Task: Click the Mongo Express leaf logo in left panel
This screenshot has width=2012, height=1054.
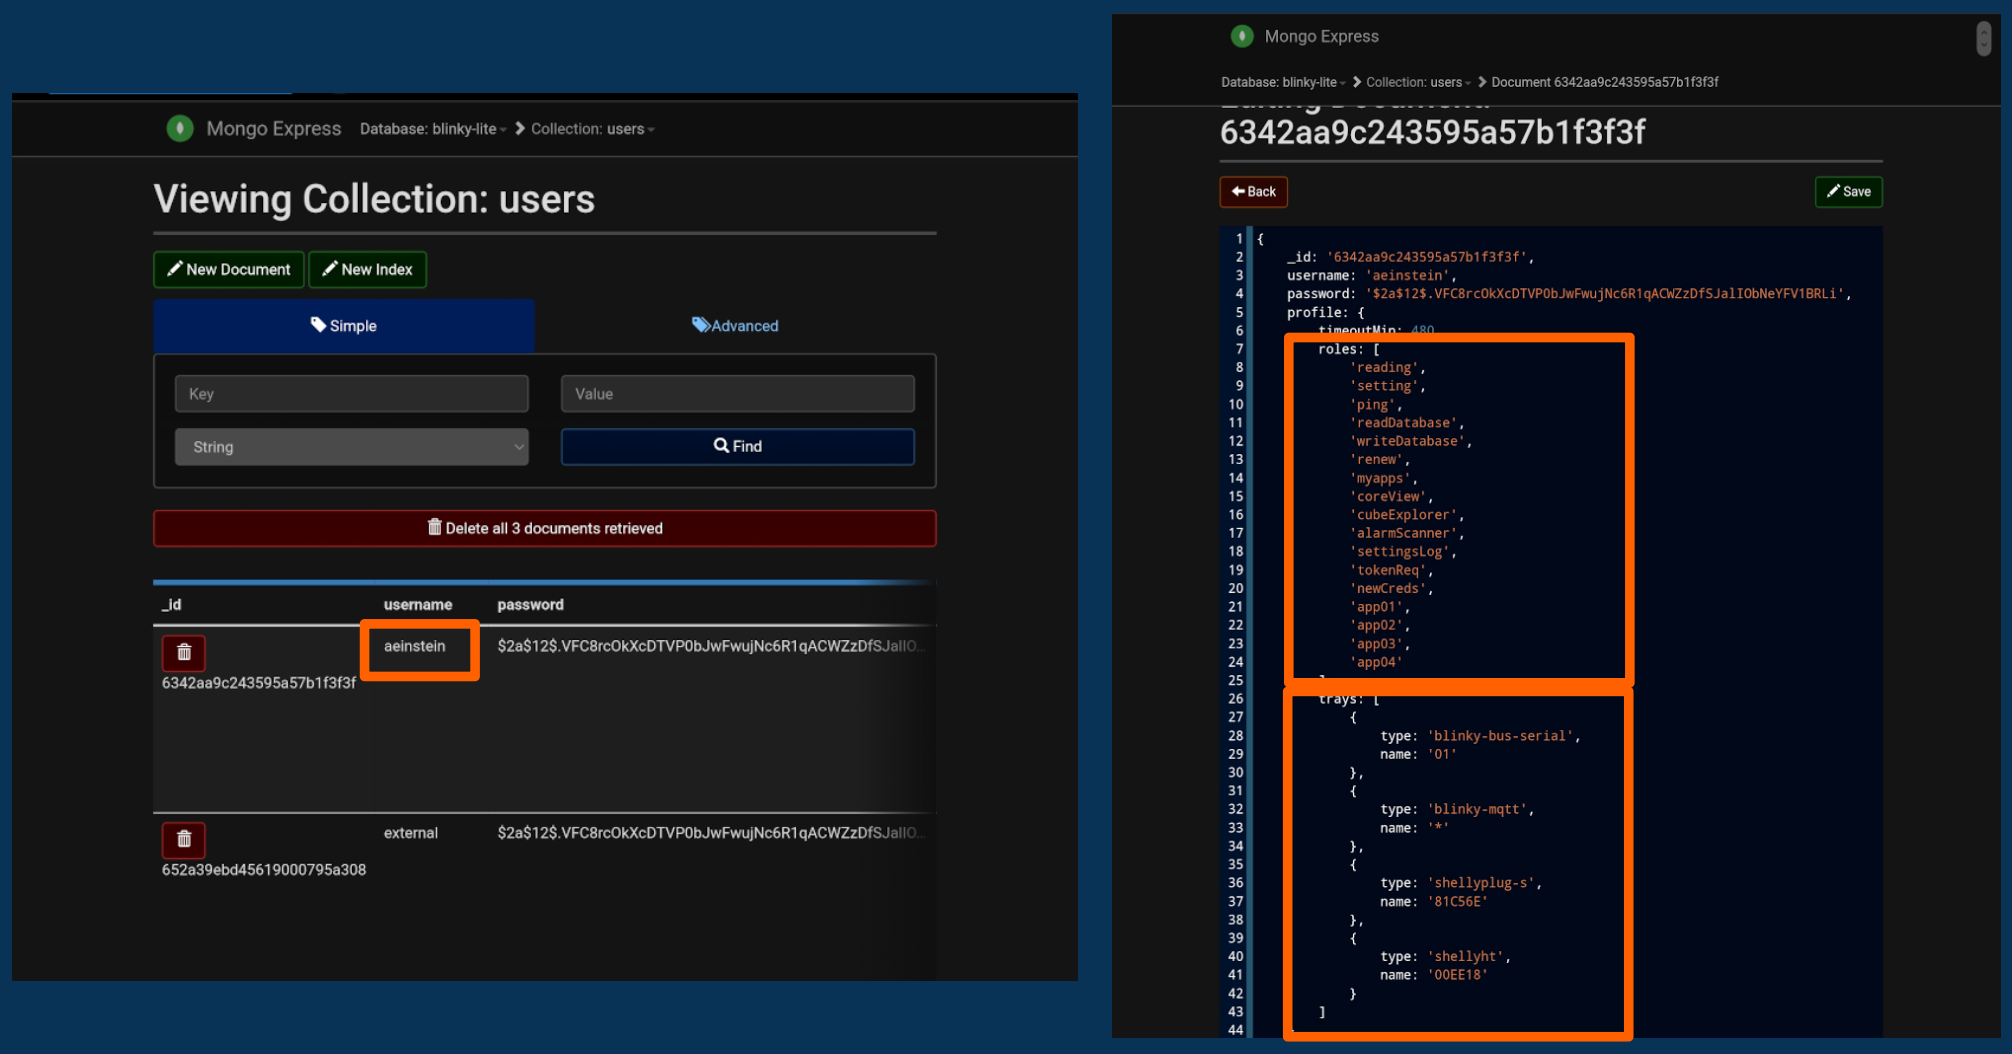Action: (180, 128)
